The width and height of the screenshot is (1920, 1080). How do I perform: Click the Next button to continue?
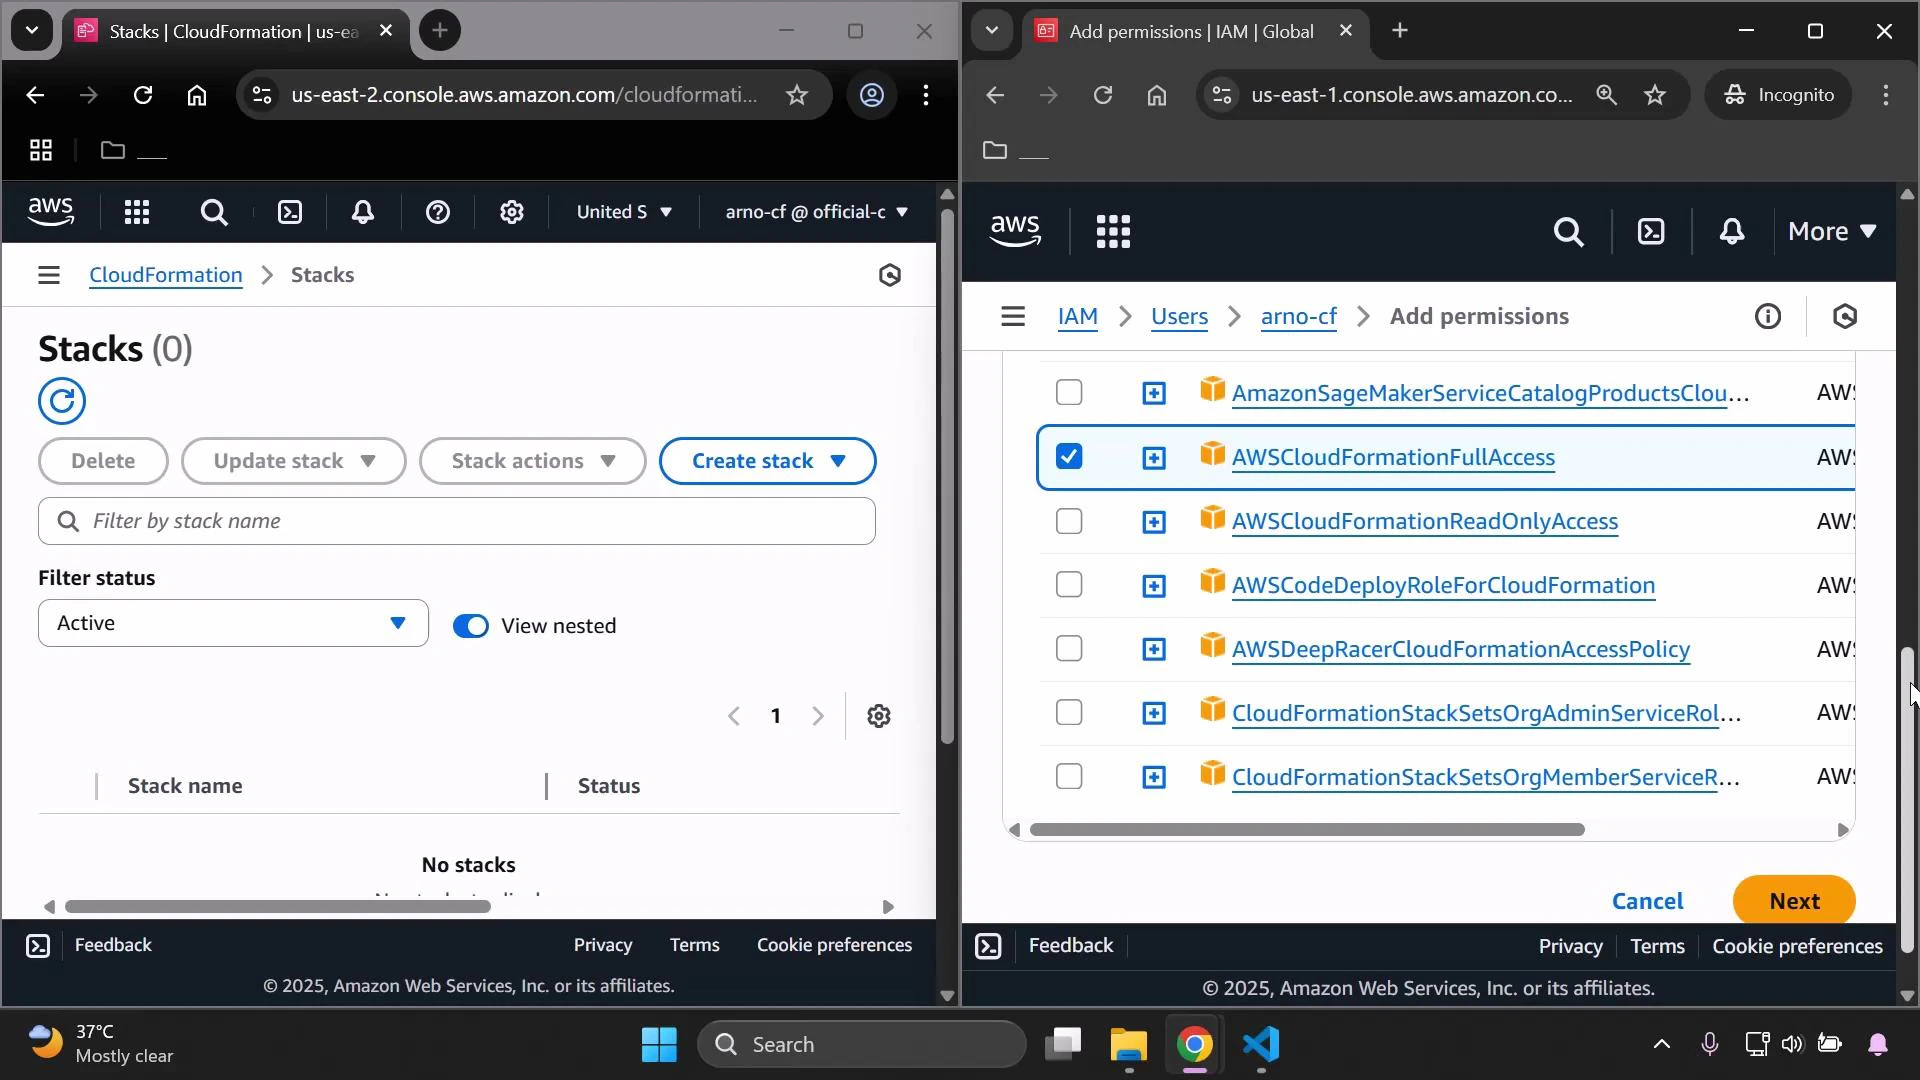pyautogui.click(x=1793, y=900)
